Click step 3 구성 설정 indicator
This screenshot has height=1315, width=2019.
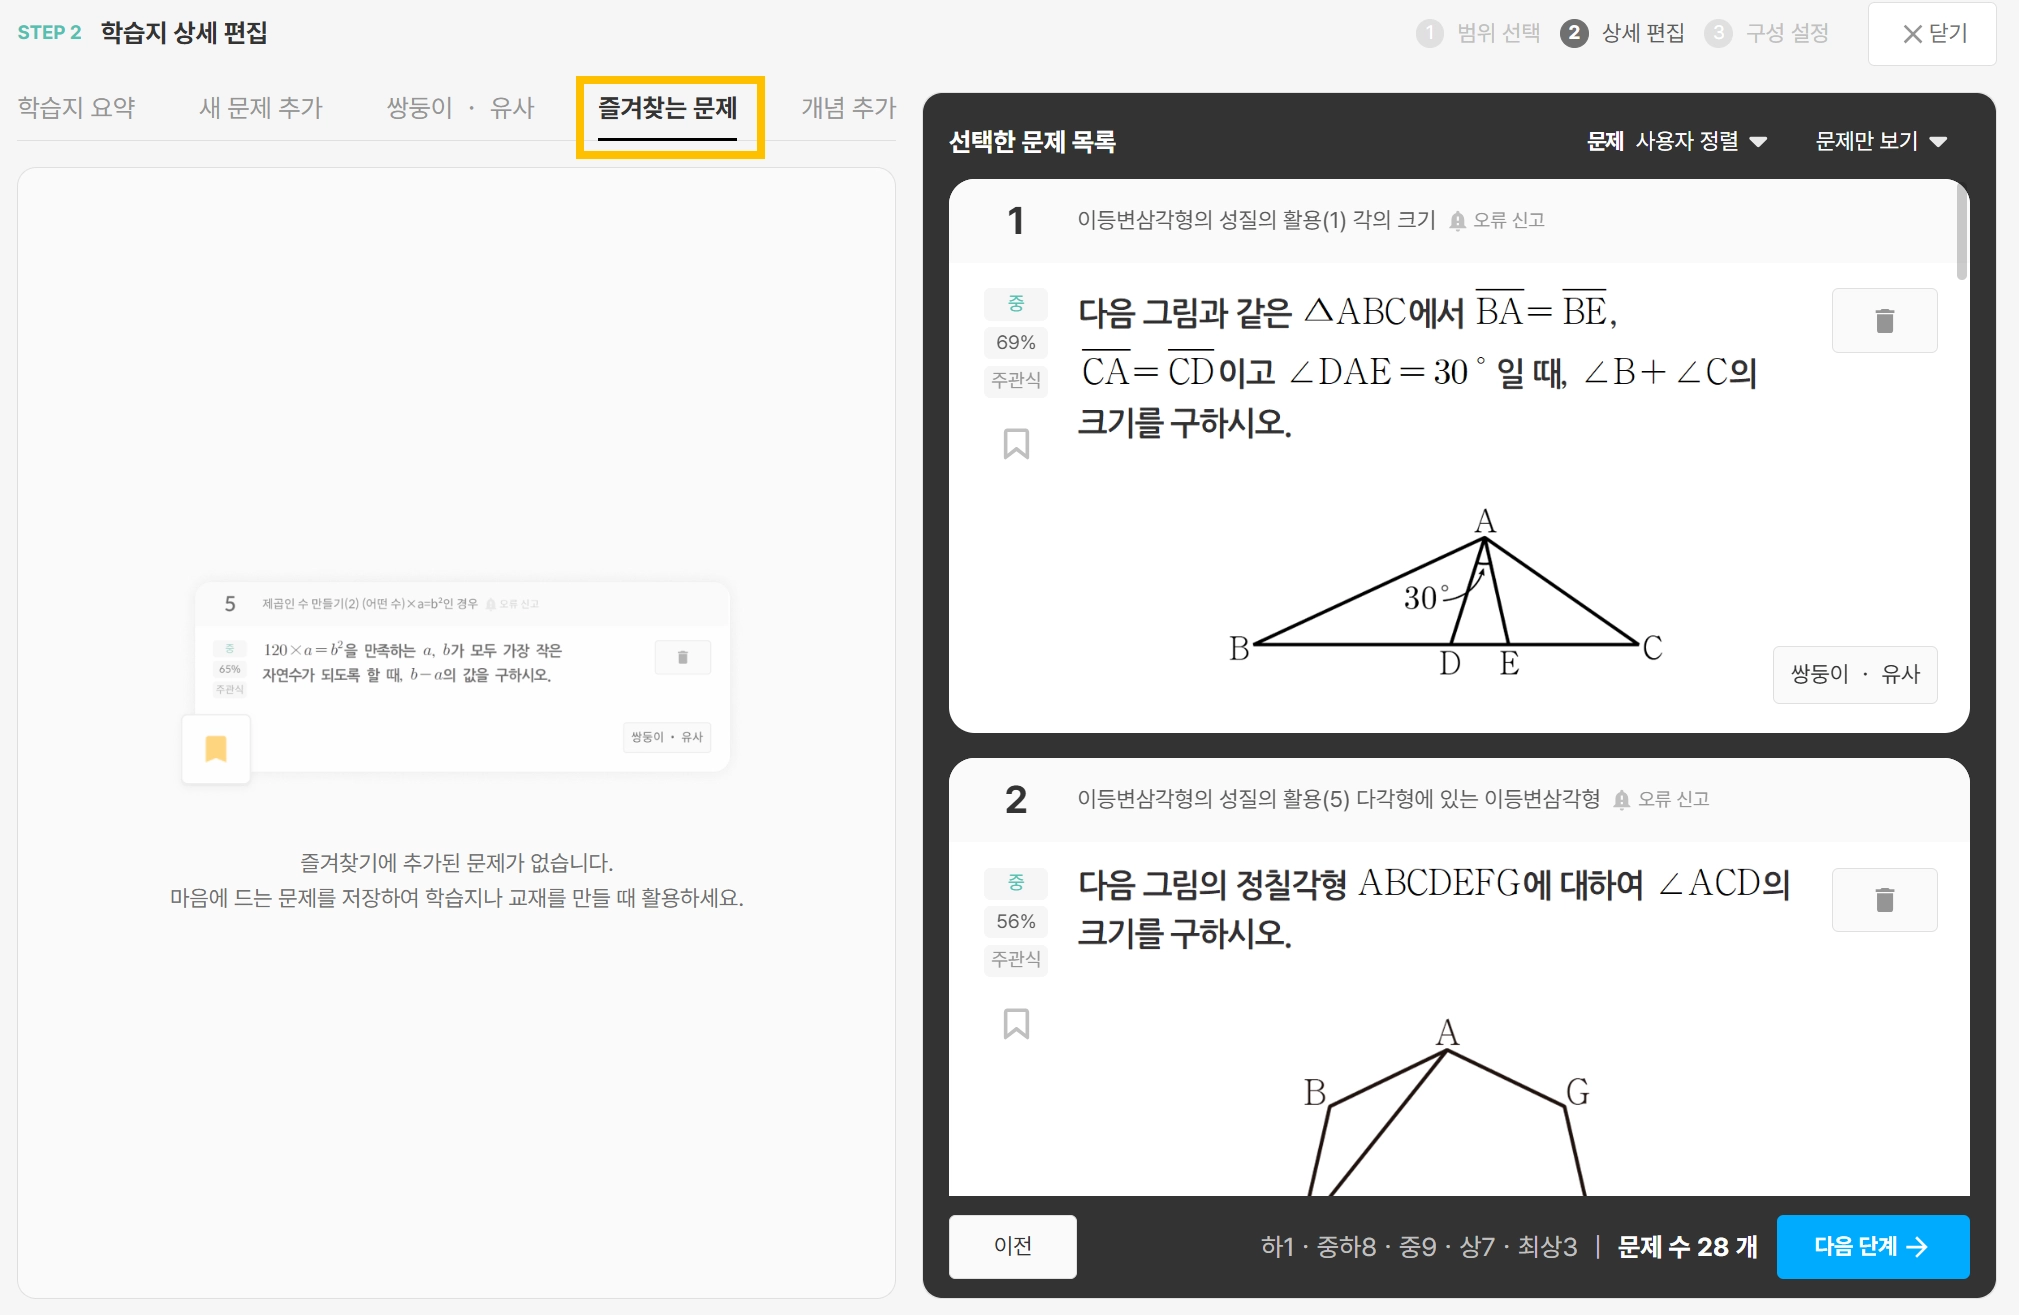1768,33
